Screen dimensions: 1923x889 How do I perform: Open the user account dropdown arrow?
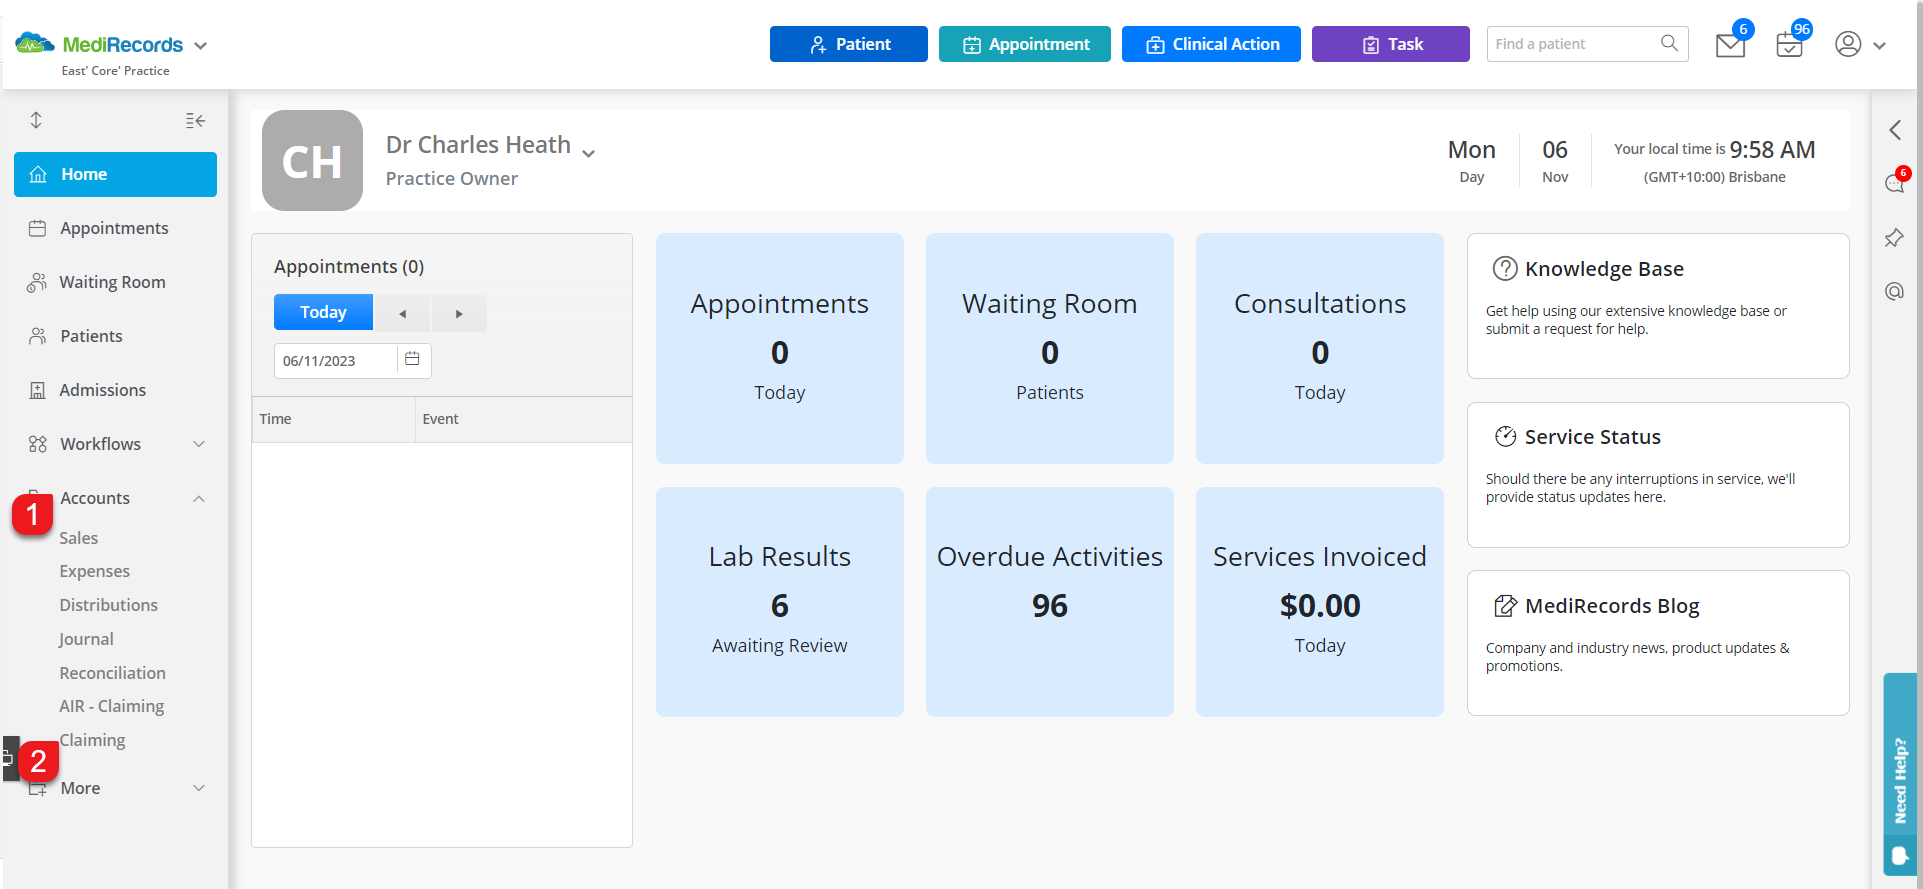[x=1879, y=46]
